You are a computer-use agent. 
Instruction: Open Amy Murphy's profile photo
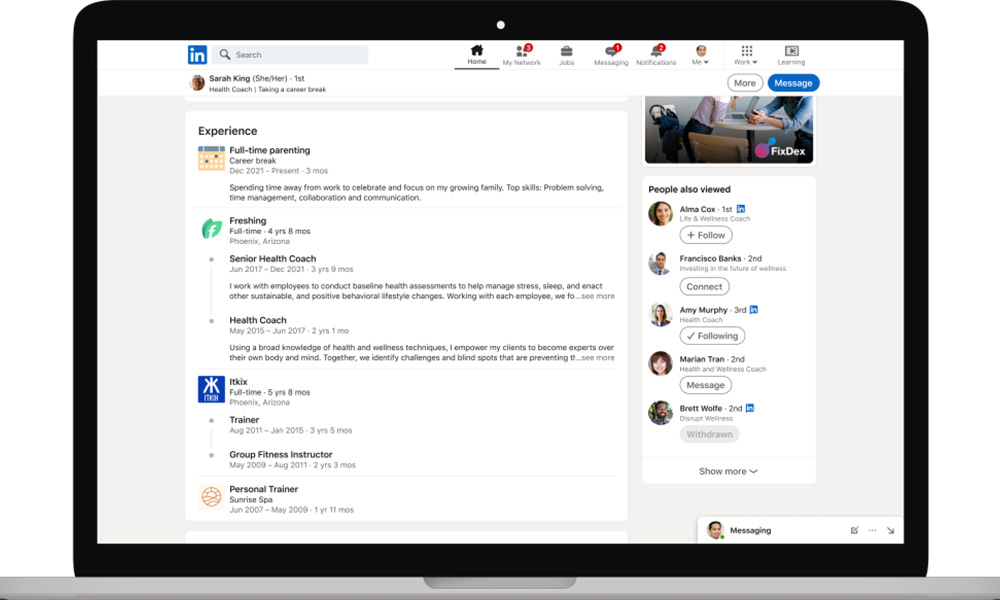(x=660, y=314)
